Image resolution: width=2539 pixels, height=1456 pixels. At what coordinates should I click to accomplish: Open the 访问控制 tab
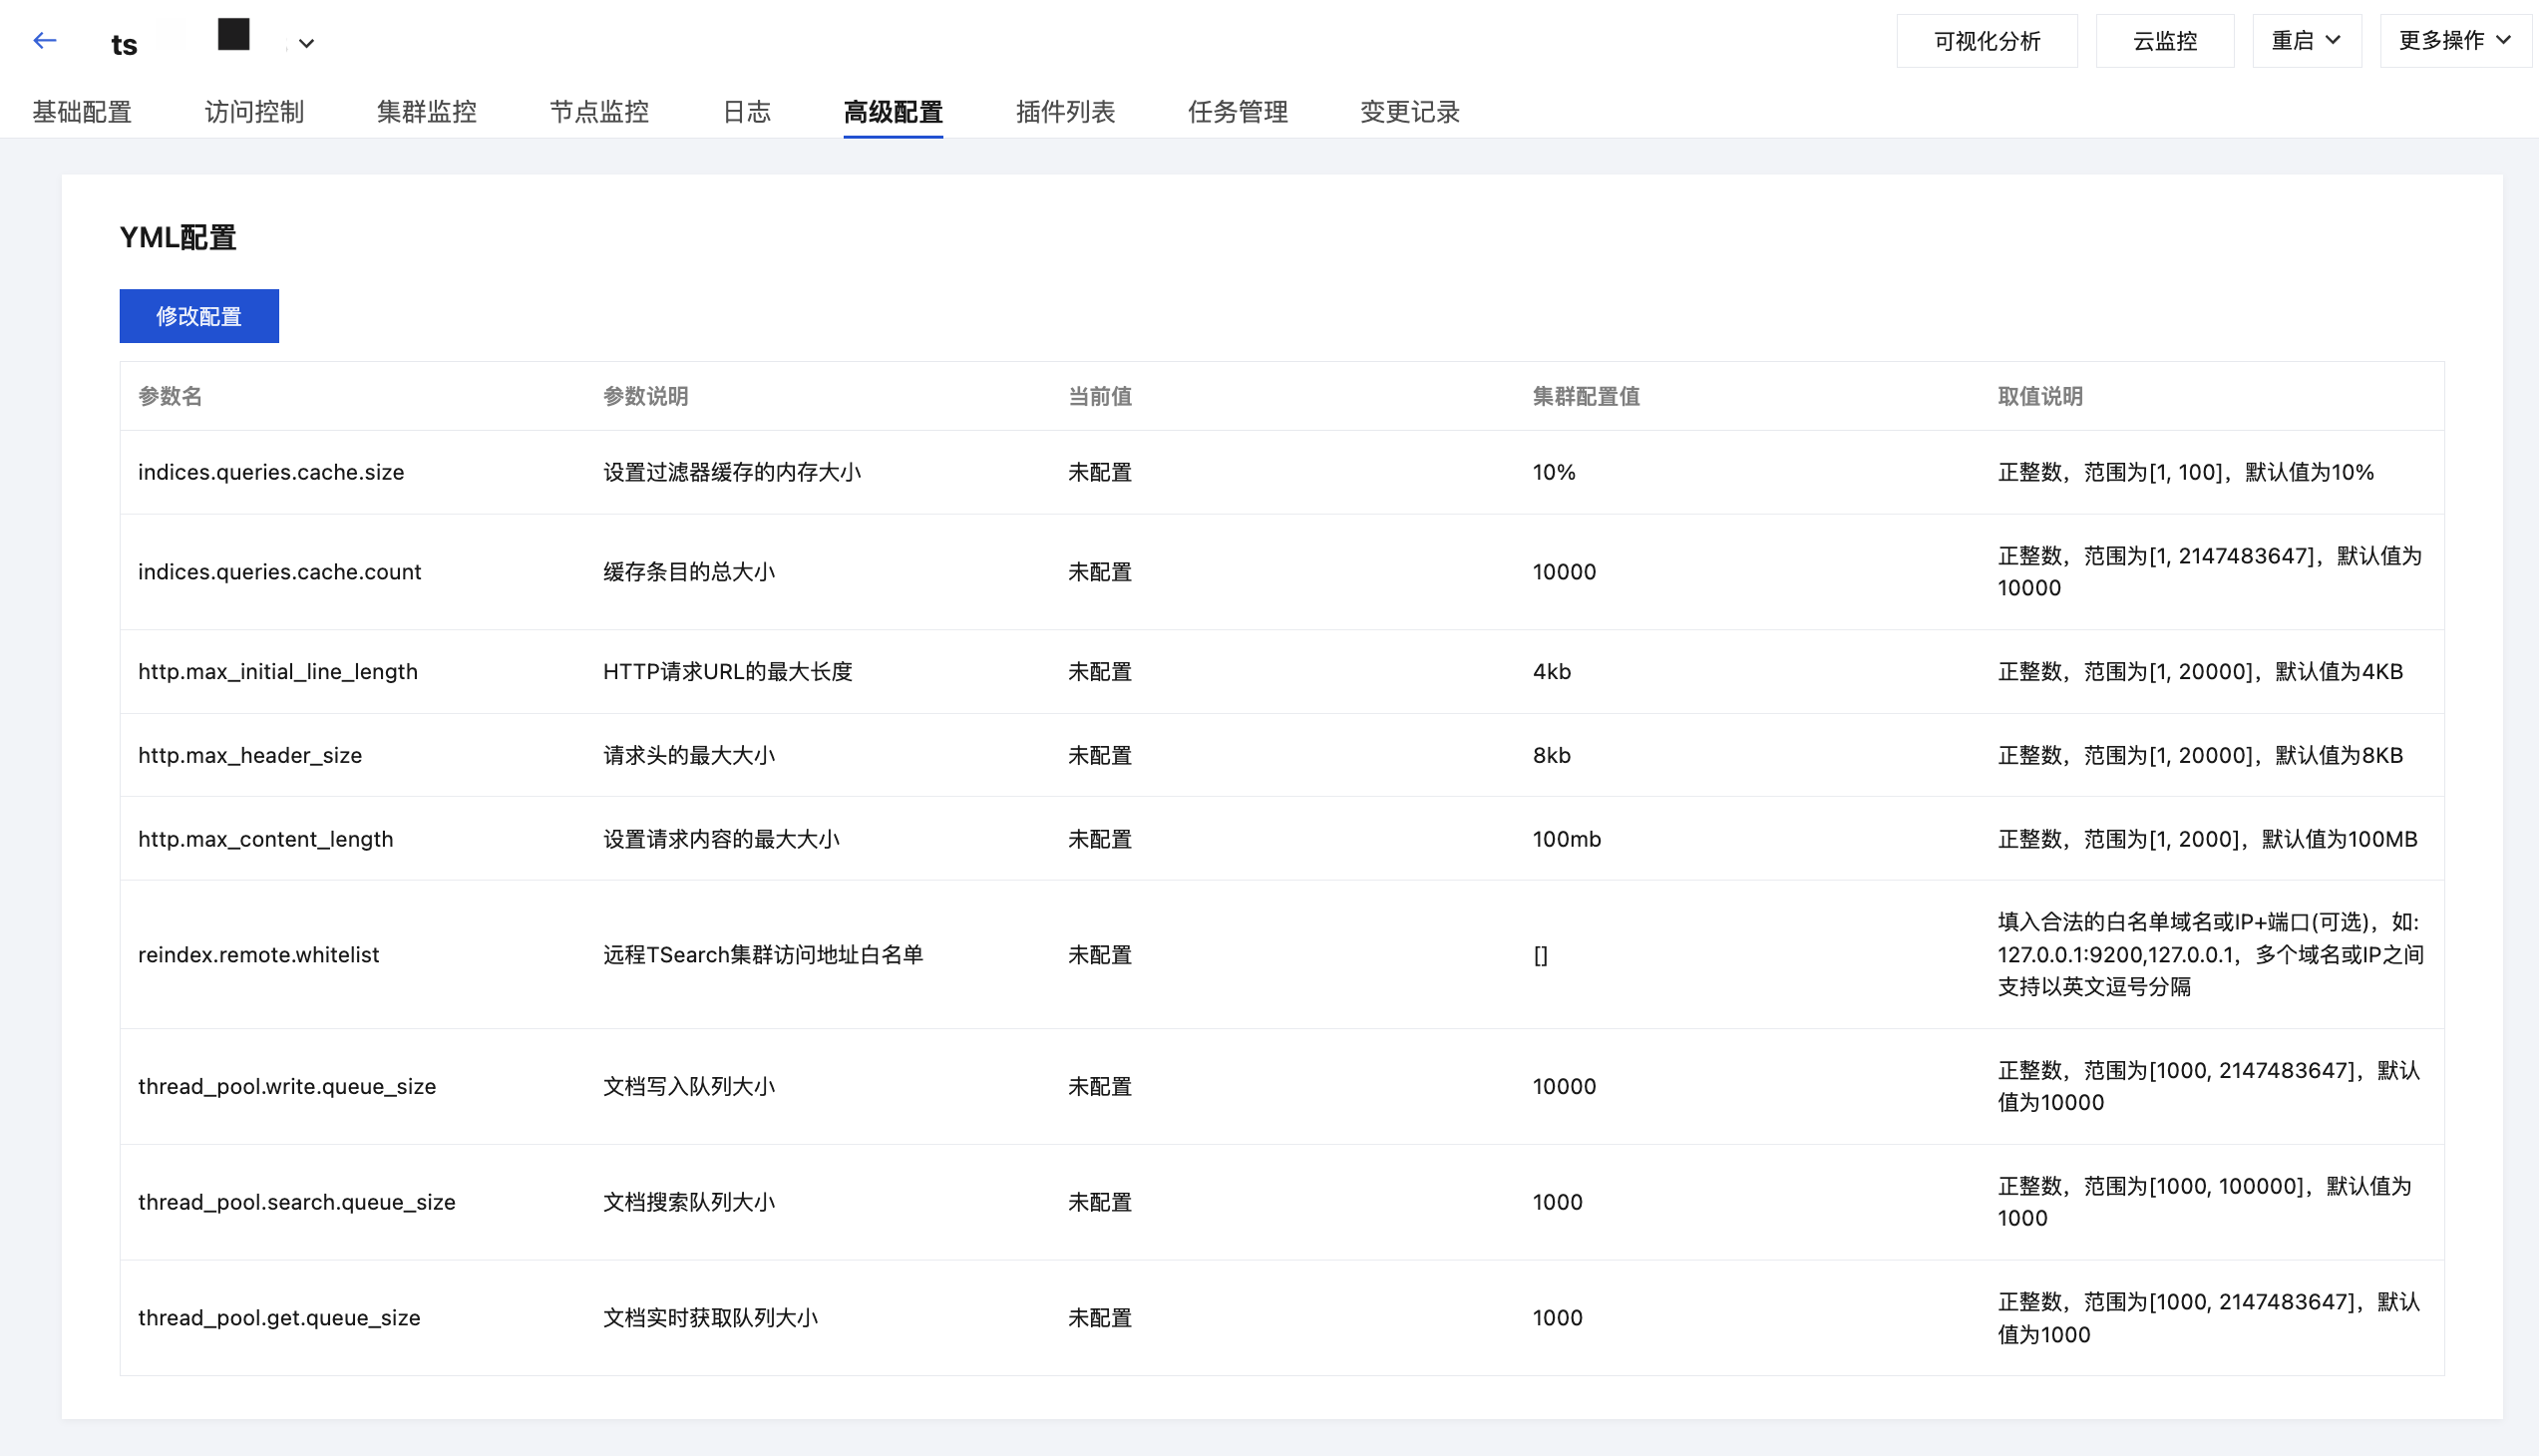254,112
